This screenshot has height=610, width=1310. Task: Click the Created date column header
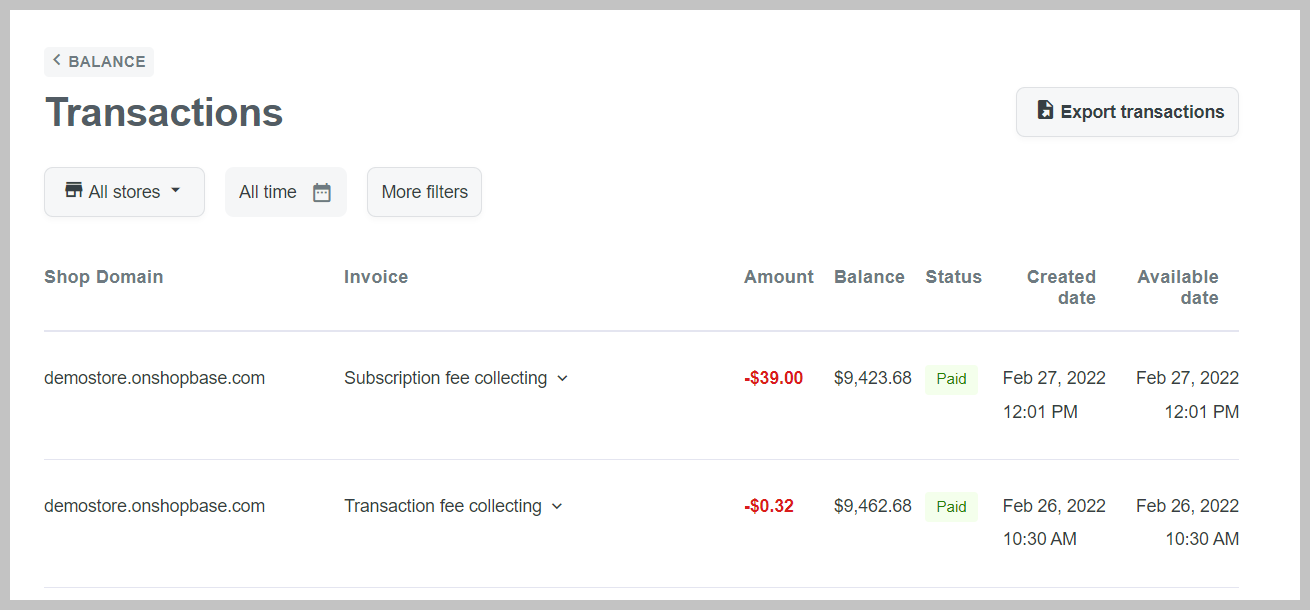point(1061,287)
